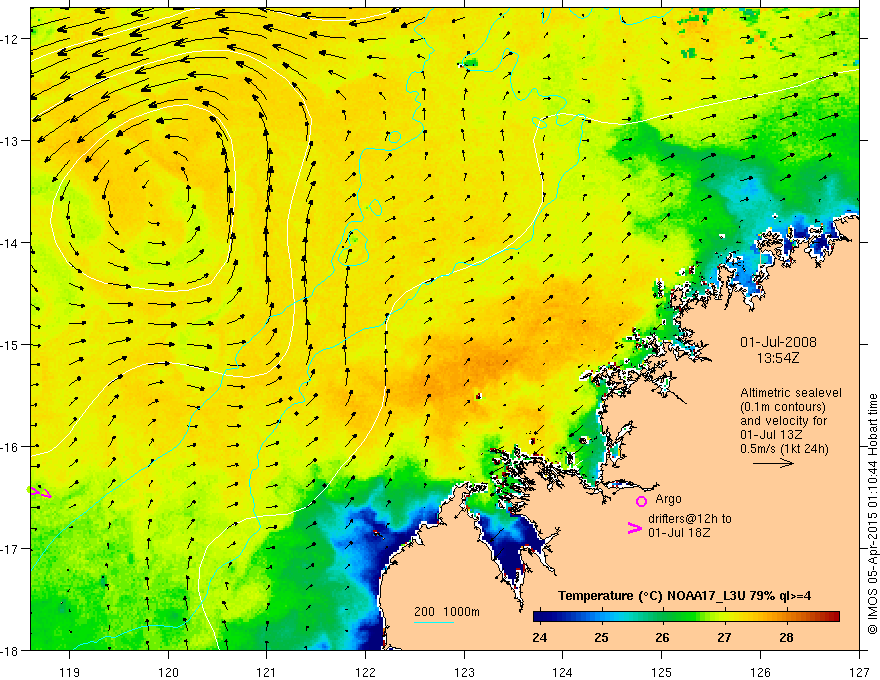Viewport: 880px width, 680px height.
Task: Click the -17 latitude axis label
Action: [10, 549]
